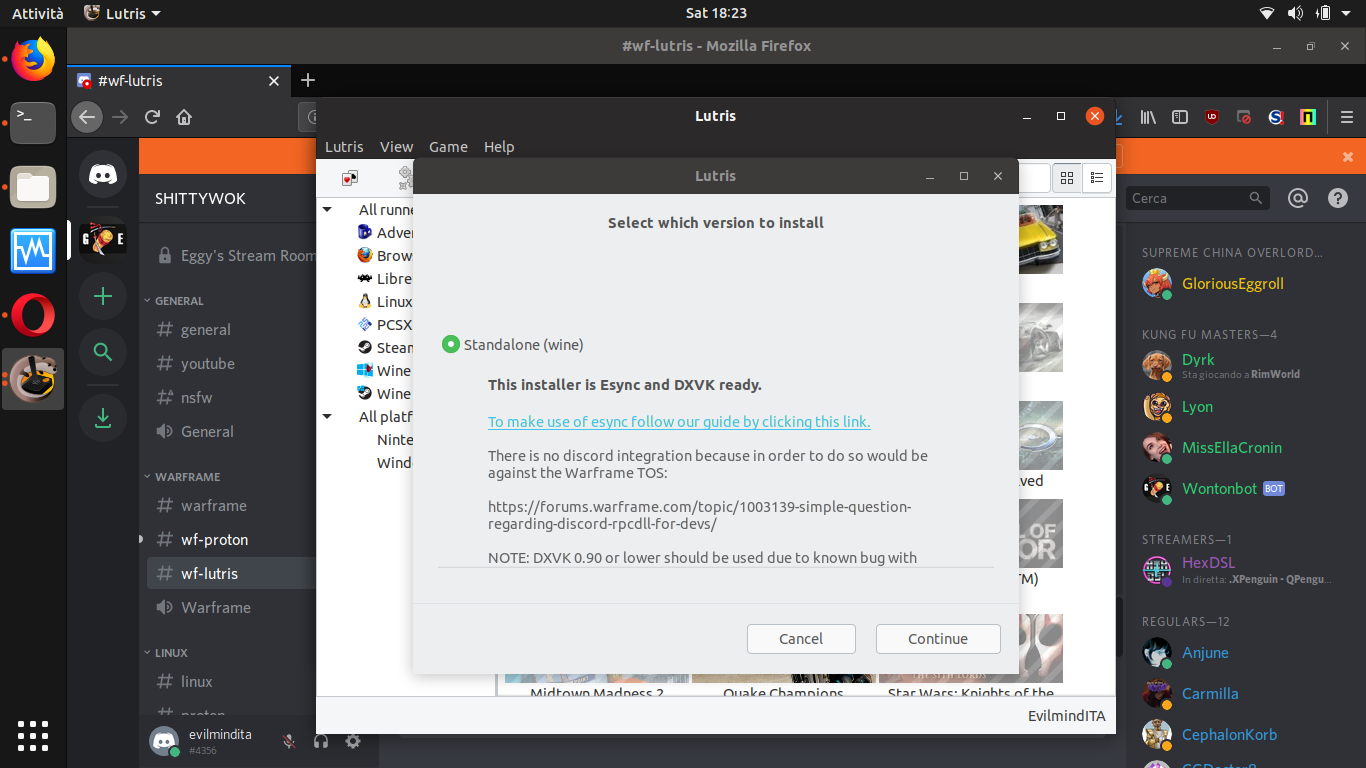Image resolution: width=1366 pixels, height=768 pixels.
Task: Open Discord mentions @ icon
Action: pyautogui.click(x=1298, y=198)
